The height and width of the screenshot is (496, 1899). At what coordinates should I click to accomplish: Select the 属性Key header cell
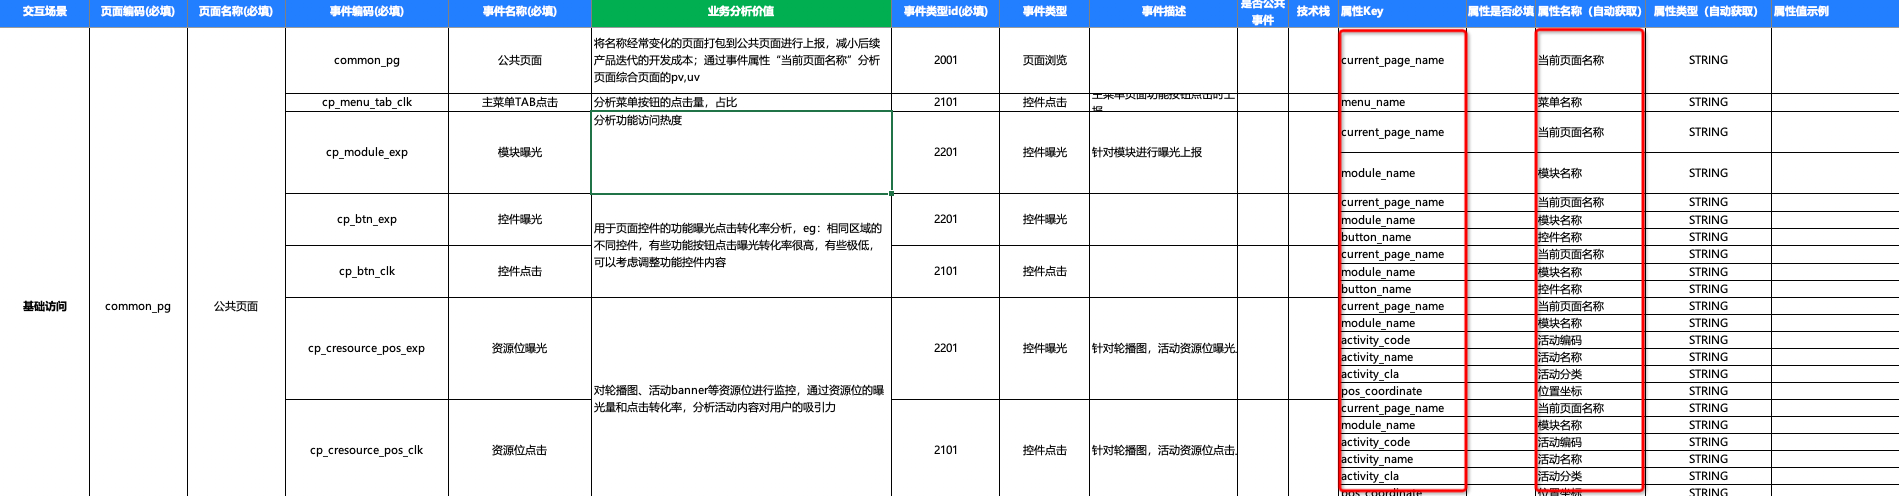coord(1401,12)
